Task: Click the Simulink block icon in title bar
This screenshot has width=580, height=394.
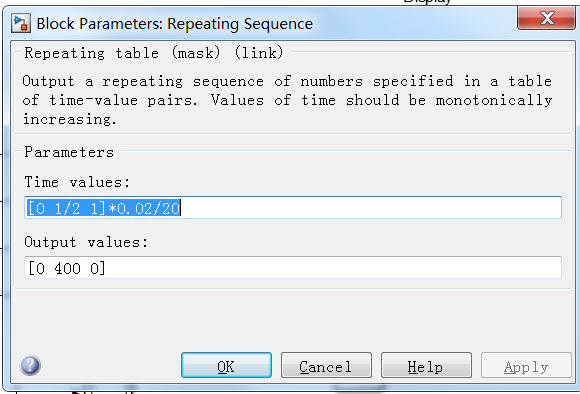Action: 21,23
